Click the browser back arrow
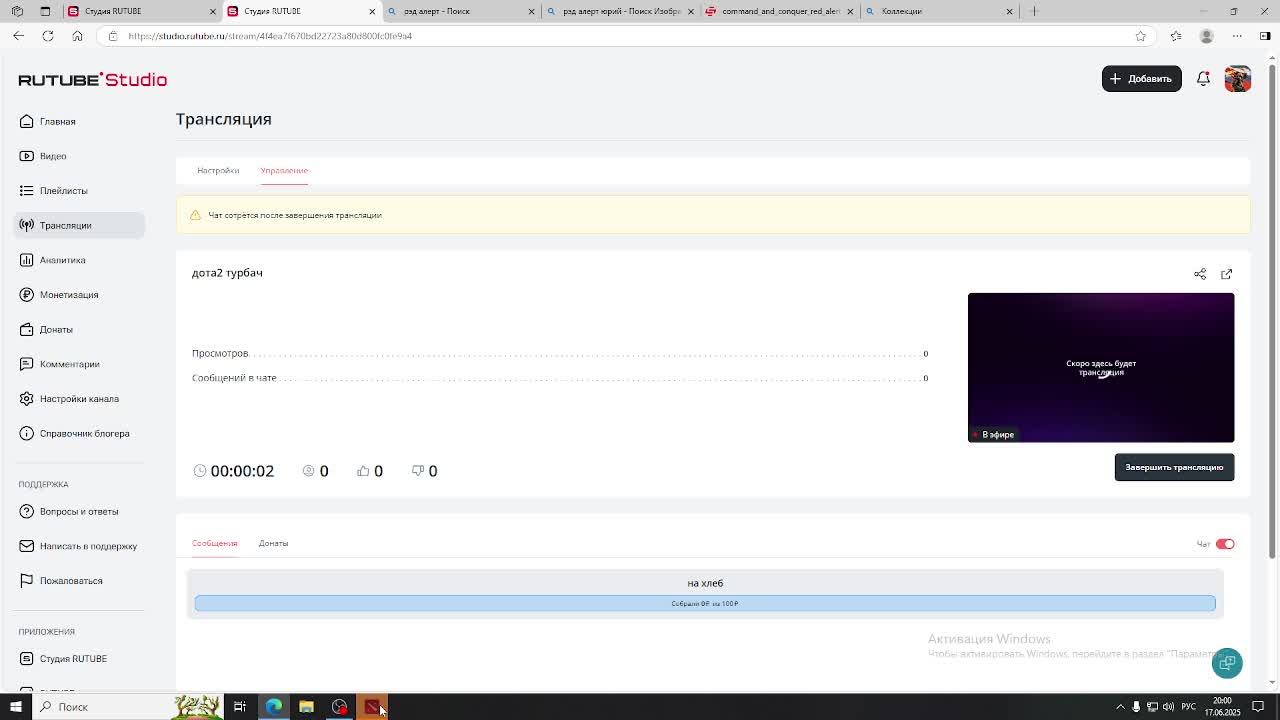 pos(18,36)
